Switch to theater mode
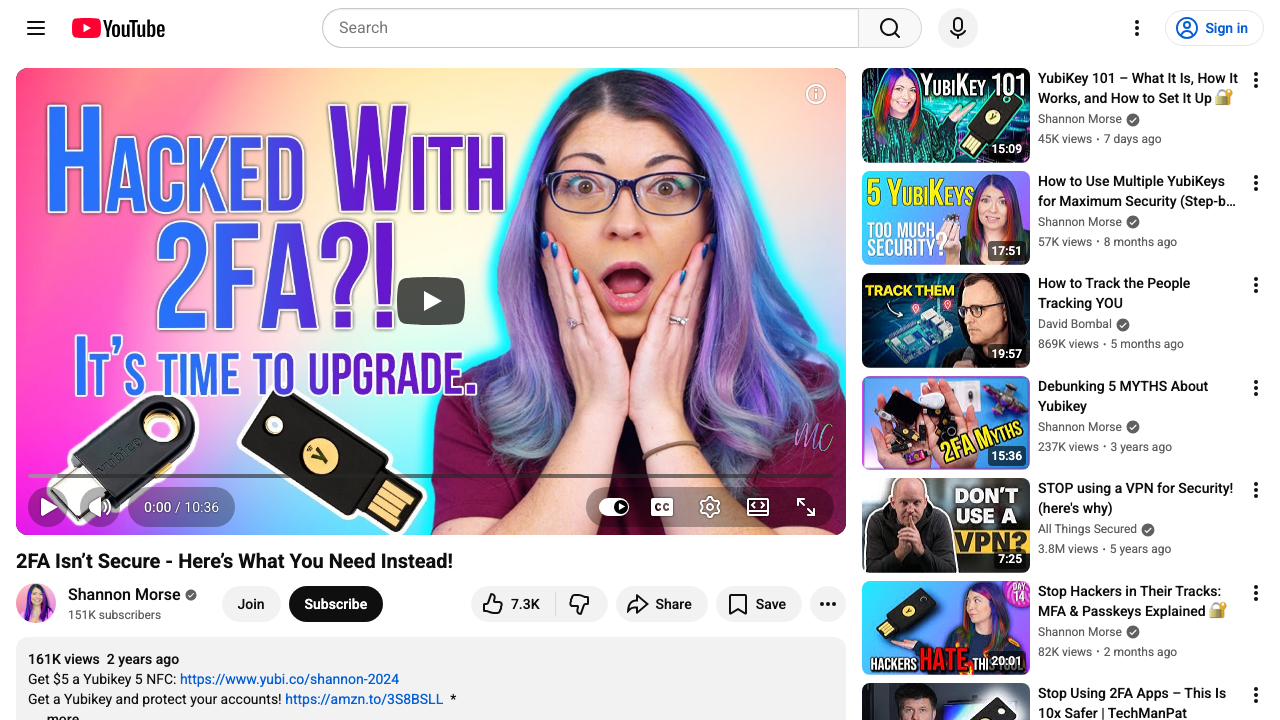The width and height of the screenshot is (1280, 720). coord(758,507)
